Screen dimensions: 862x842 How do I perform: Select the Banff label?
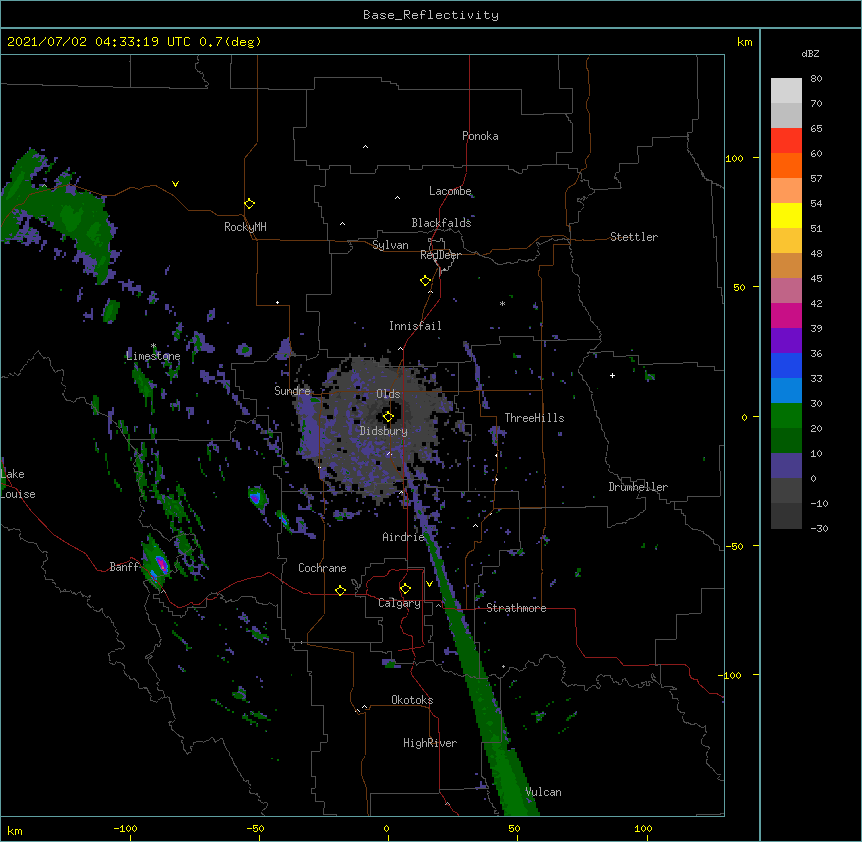coord(124,567)
